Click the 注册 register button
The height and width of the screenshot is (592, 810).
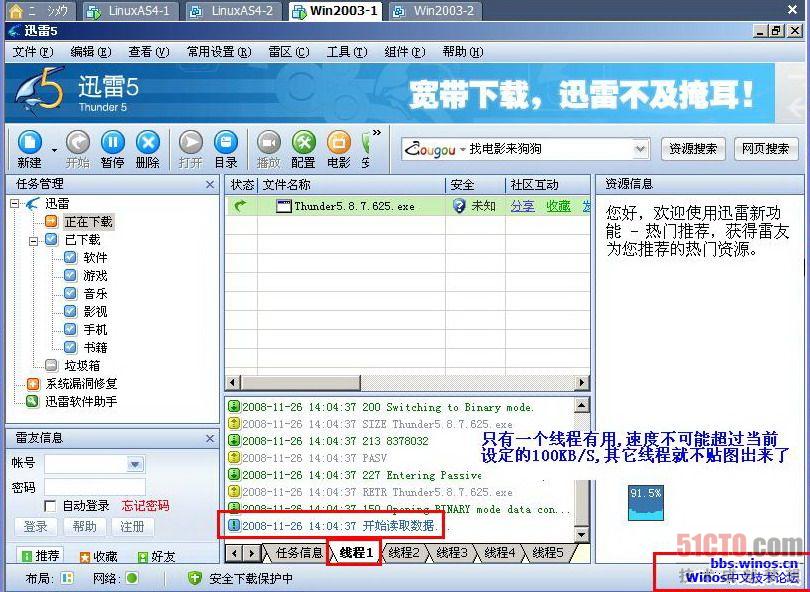pos(132,526)
